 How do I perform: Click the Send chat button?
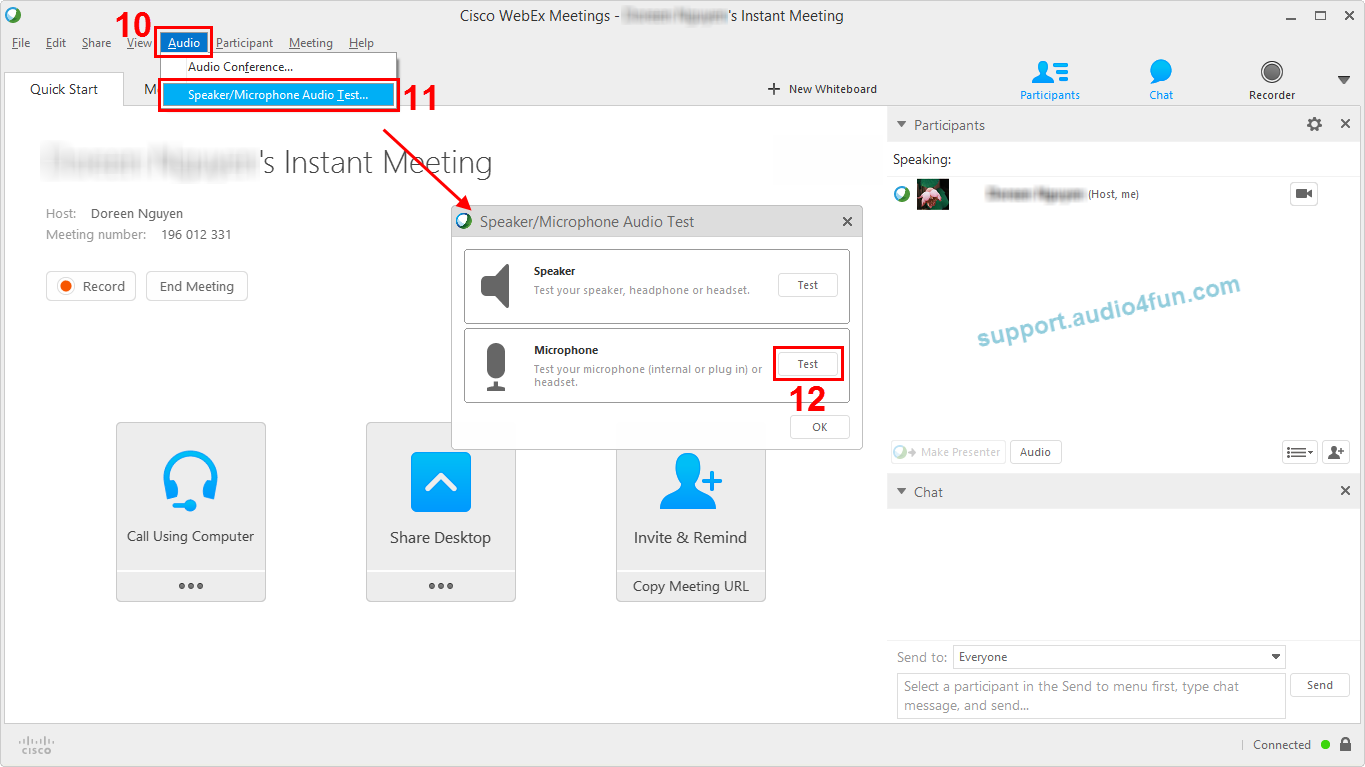coord(1320,685)
